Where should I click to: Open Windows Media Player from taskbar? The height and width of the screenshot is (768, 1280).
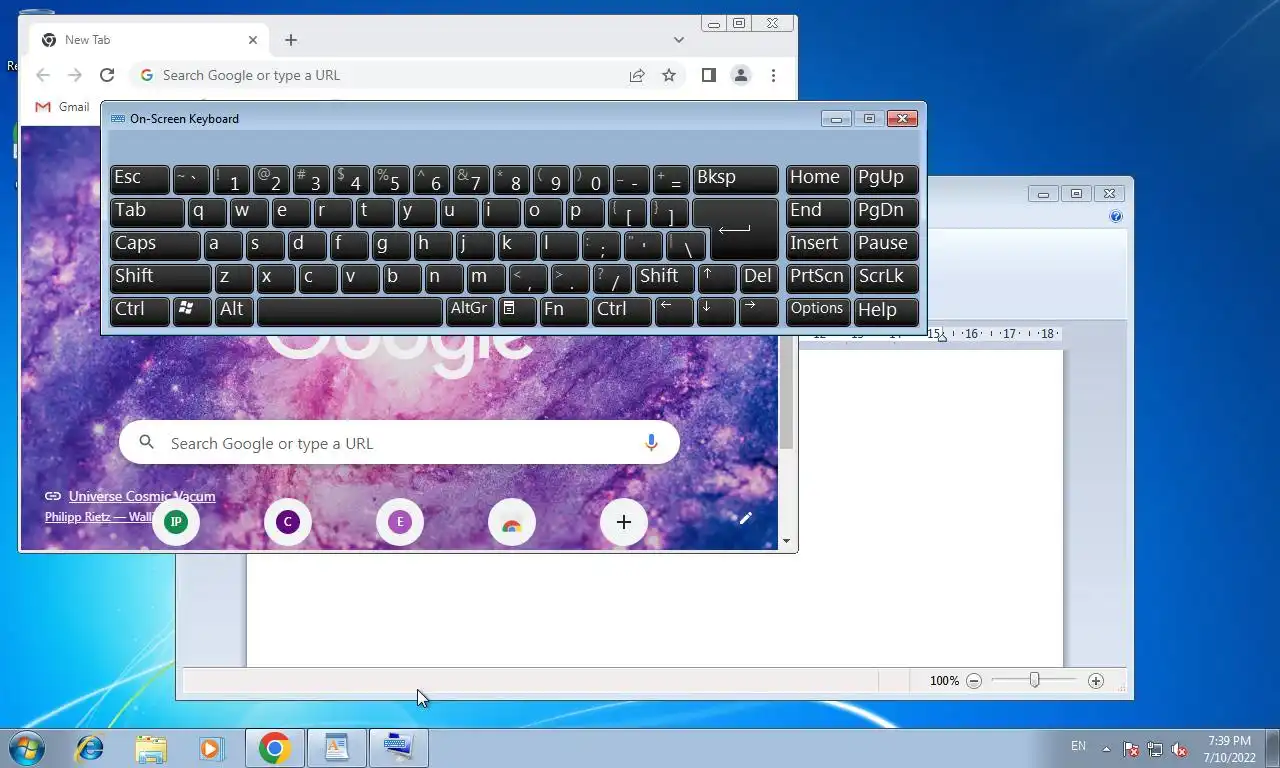point(211,748)
